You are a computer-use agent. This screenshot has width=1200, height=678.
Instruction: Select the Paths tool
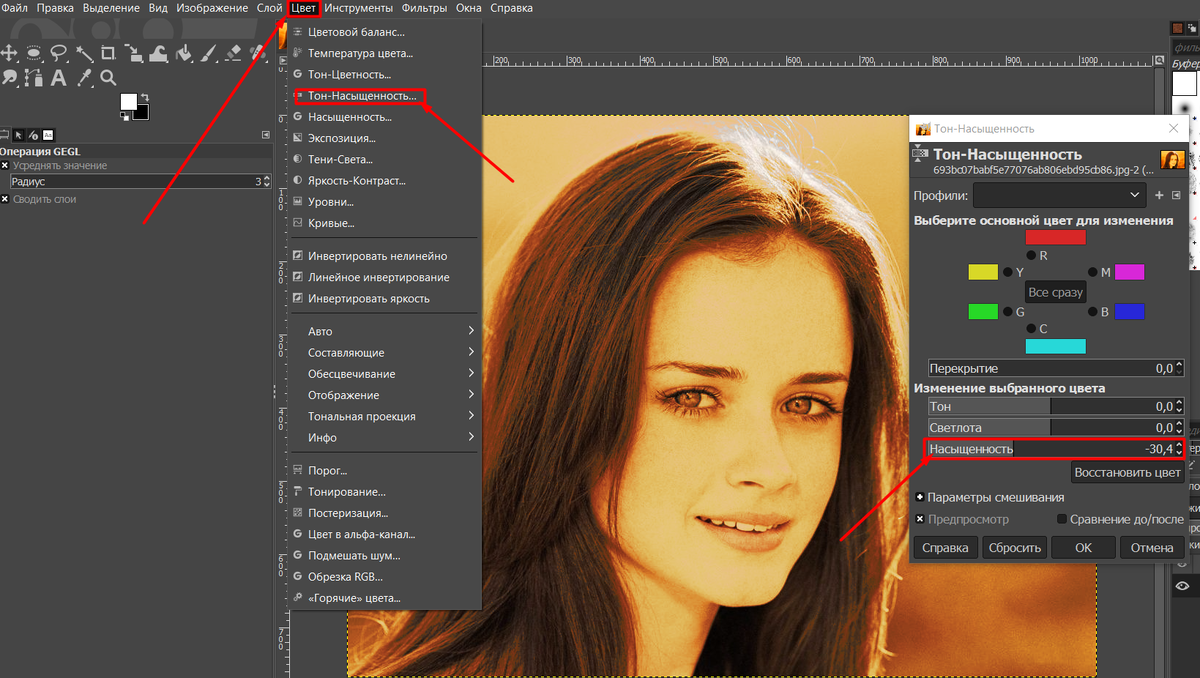pyautogui.click(x=34, y=78)
